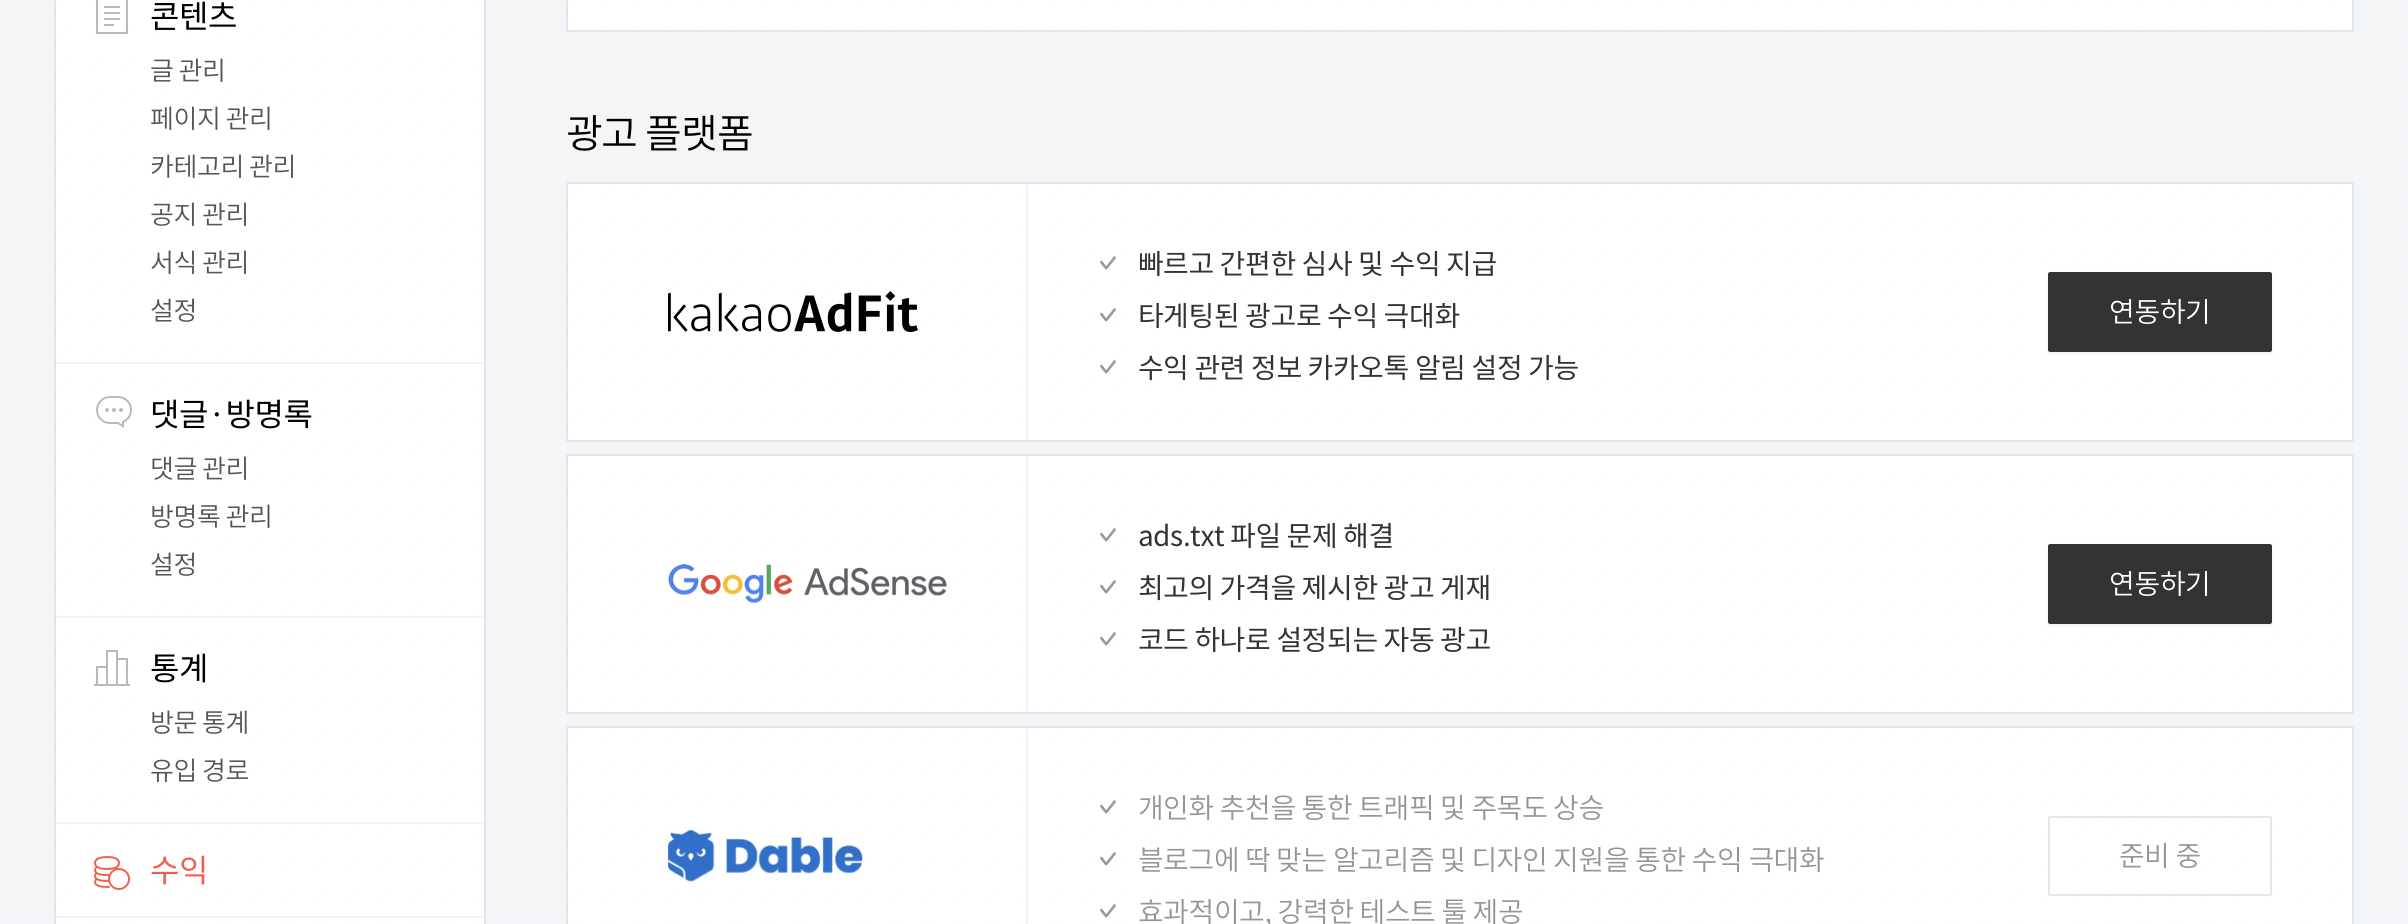Click checkmark beside 코드 하나로 설정되는 자동 광고
This screenshot has width=2408, height=924.
click(x=1108, y=639)
